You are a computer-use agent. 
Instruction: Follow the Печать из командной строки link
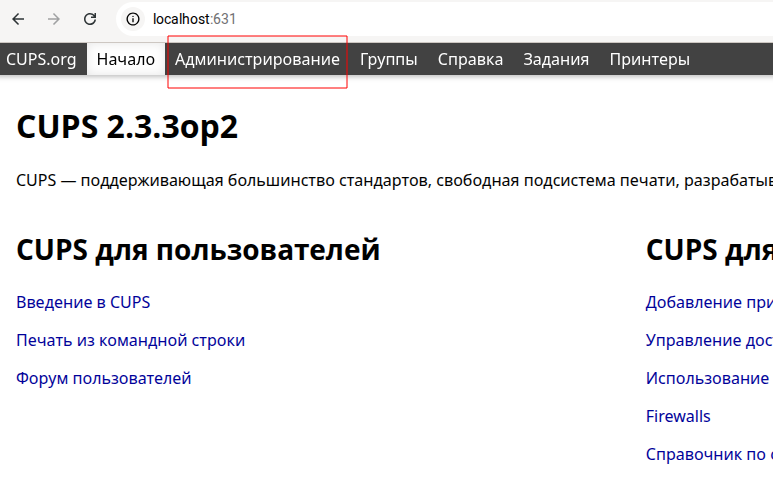130,340
